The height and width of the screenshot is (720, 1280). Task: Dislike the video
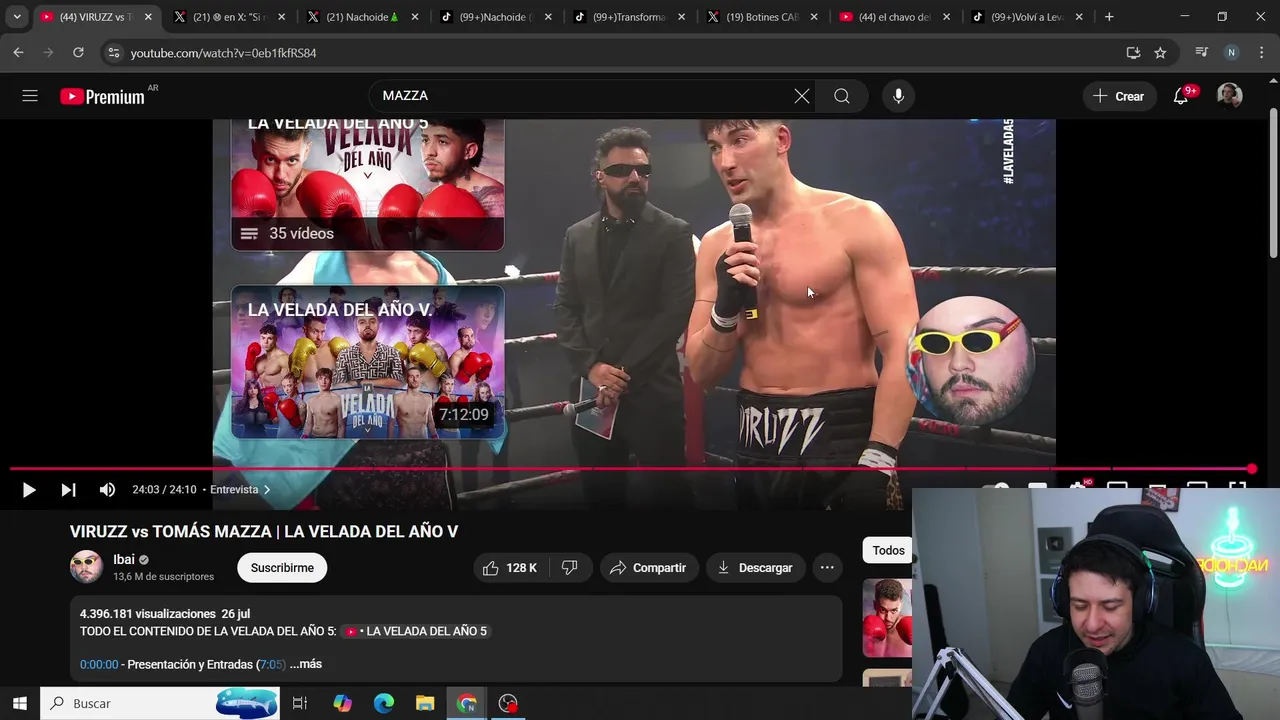(570, 568)
